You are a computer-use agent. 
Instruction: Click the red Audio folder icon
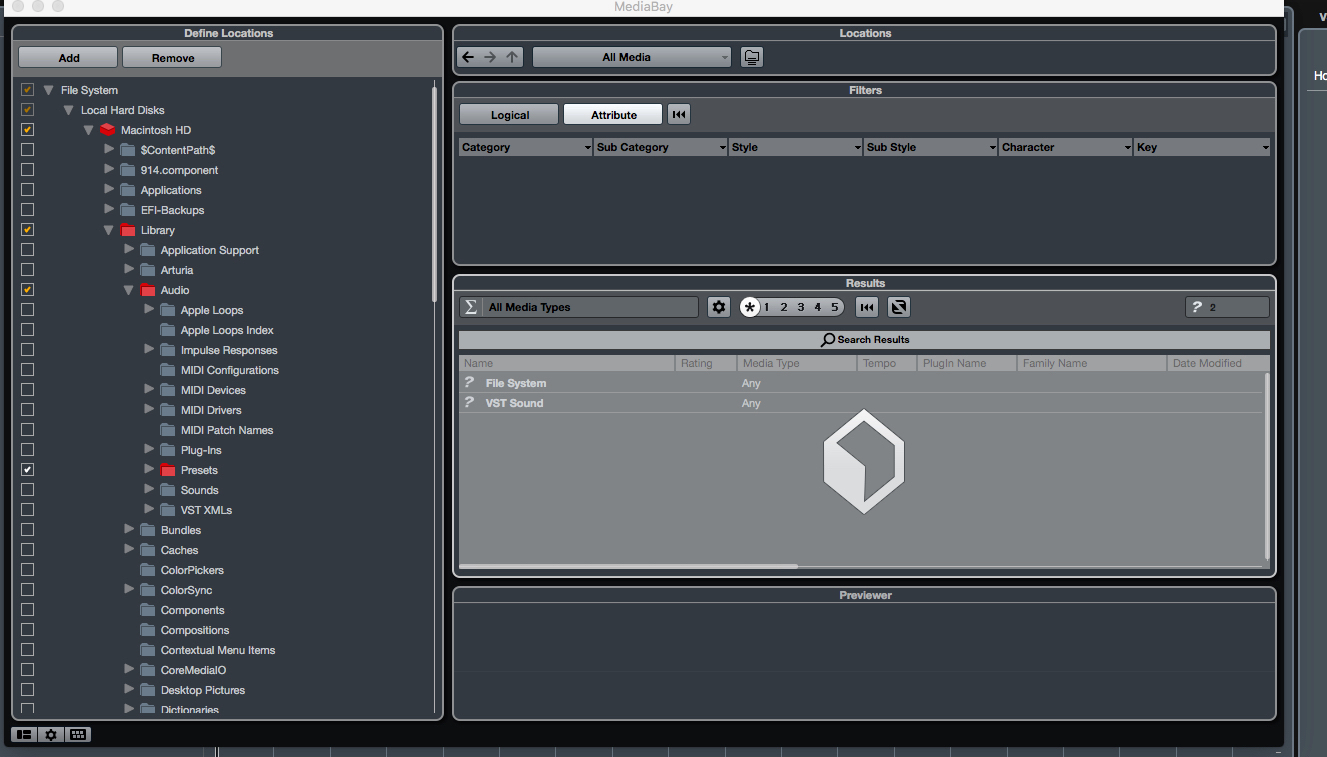click(x=148, y=290)
